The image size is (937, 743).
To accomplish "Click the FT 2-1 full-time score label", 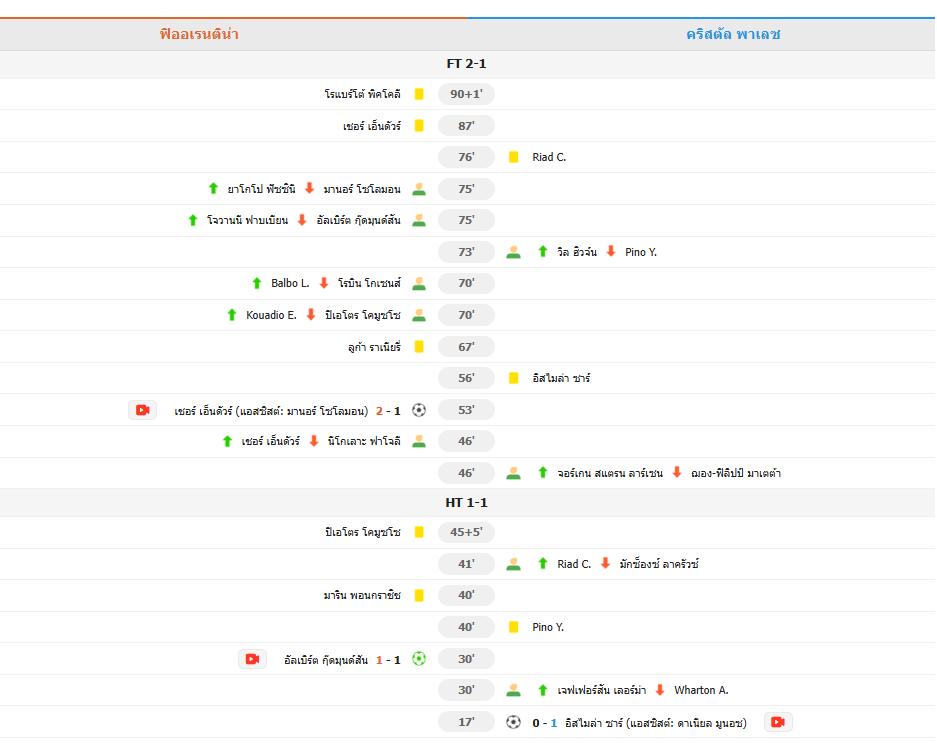I will (x=468, y=62).
